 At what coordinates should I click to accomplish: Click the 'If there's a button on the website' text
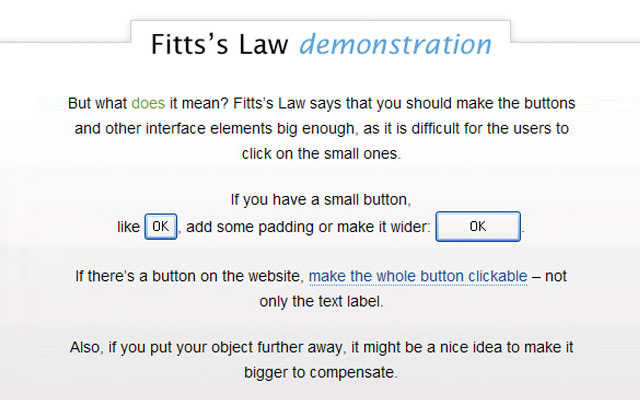click(x=190, y=276)
